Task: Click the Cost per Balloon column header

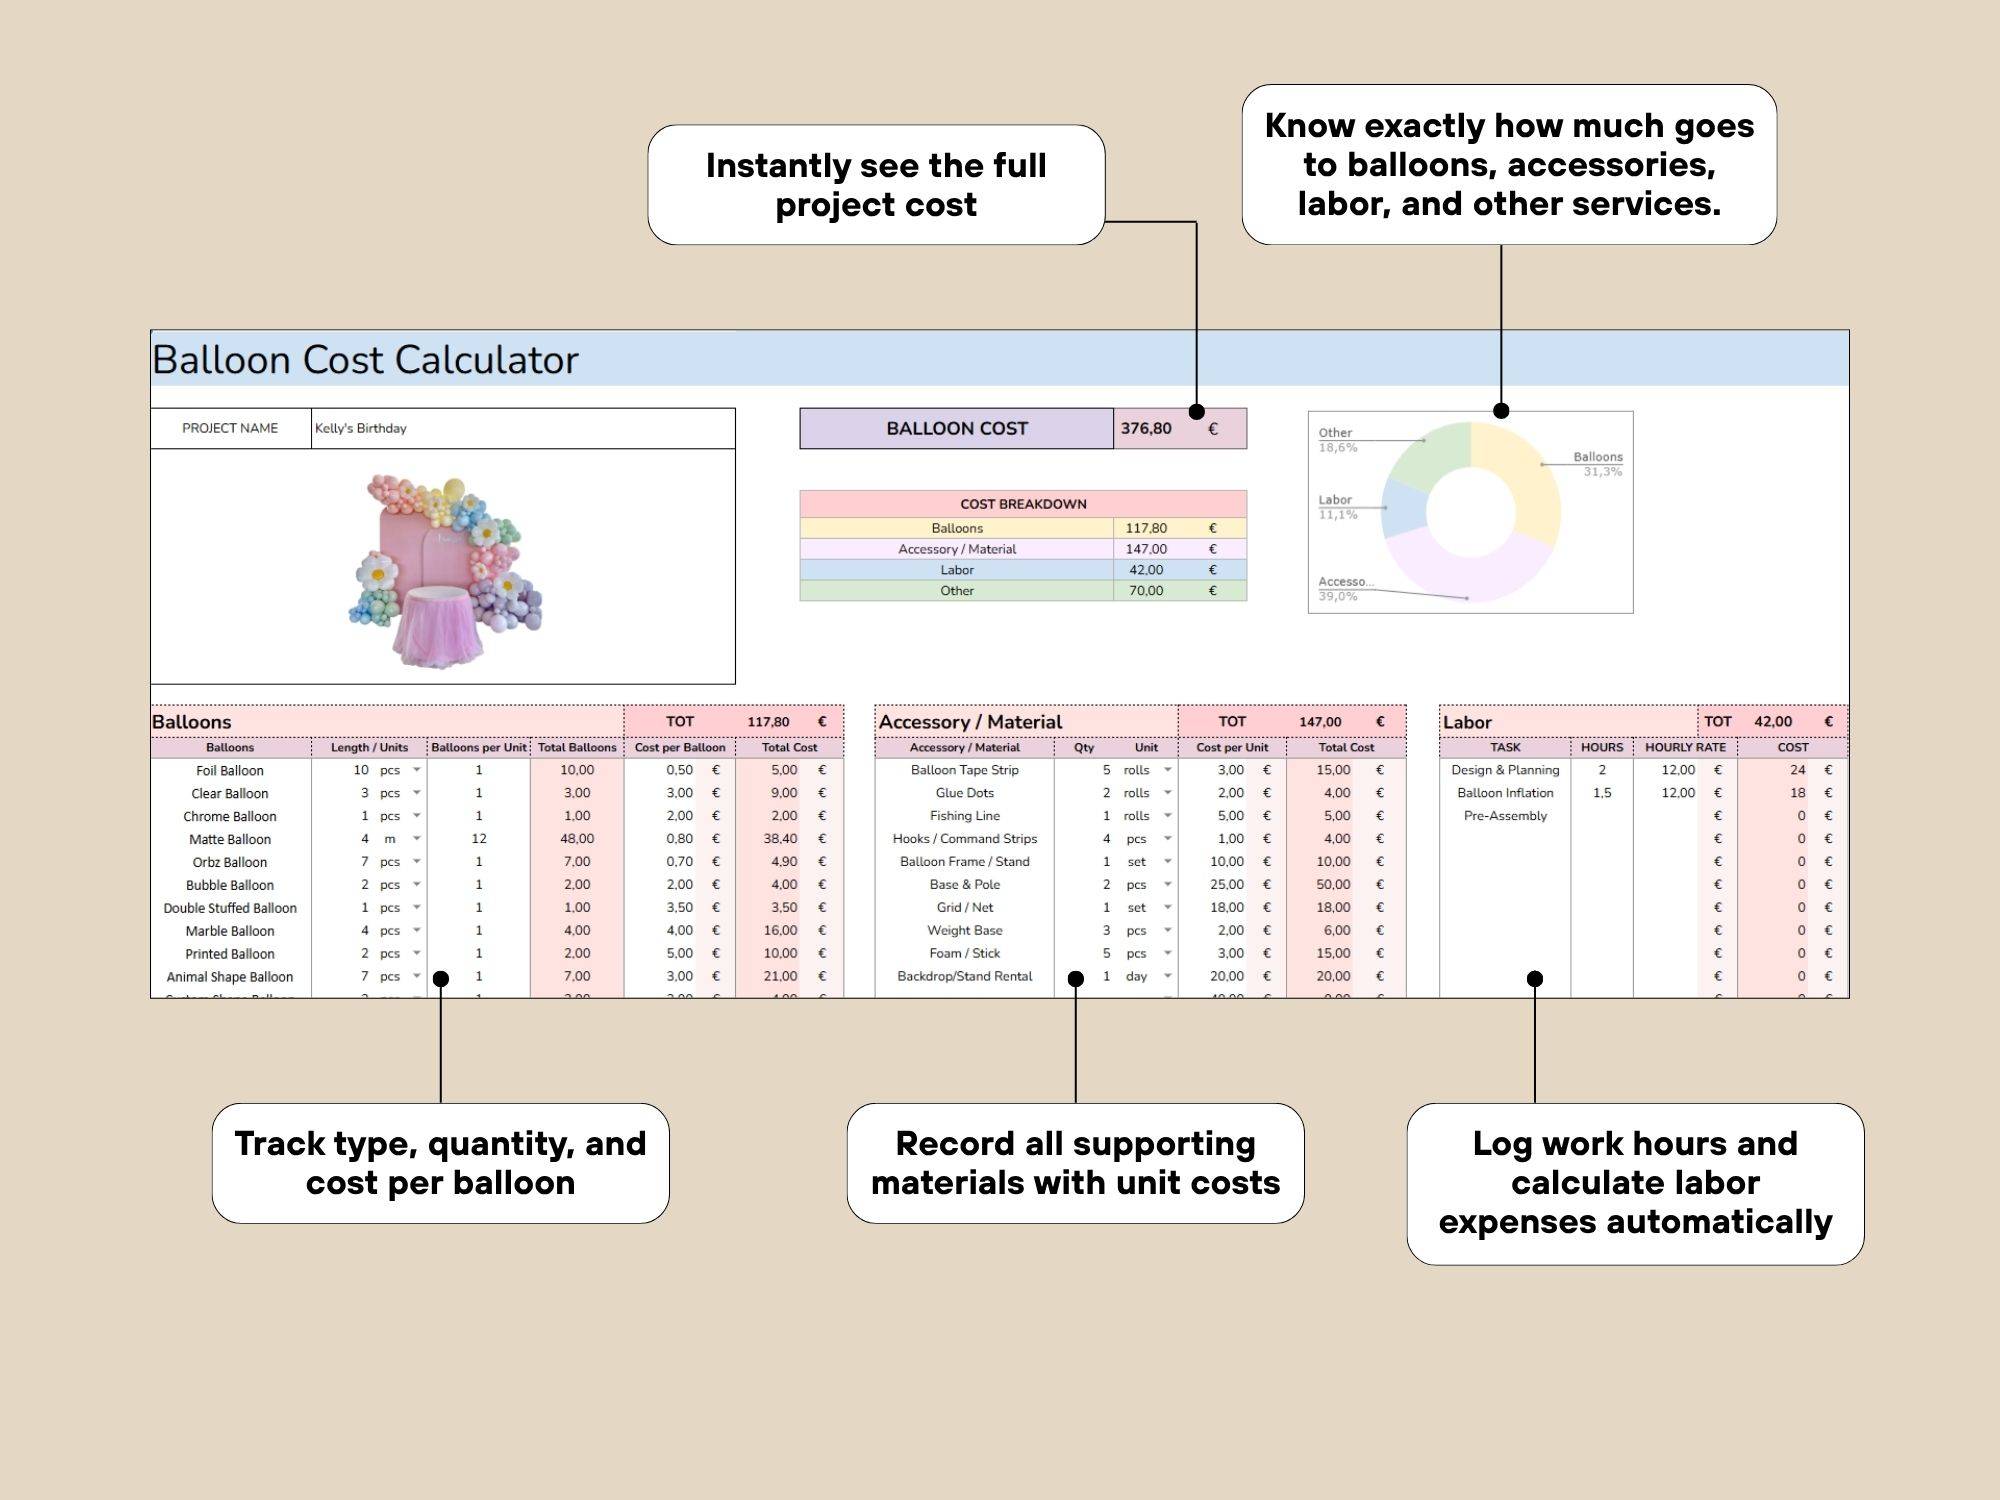Action: 679,747
